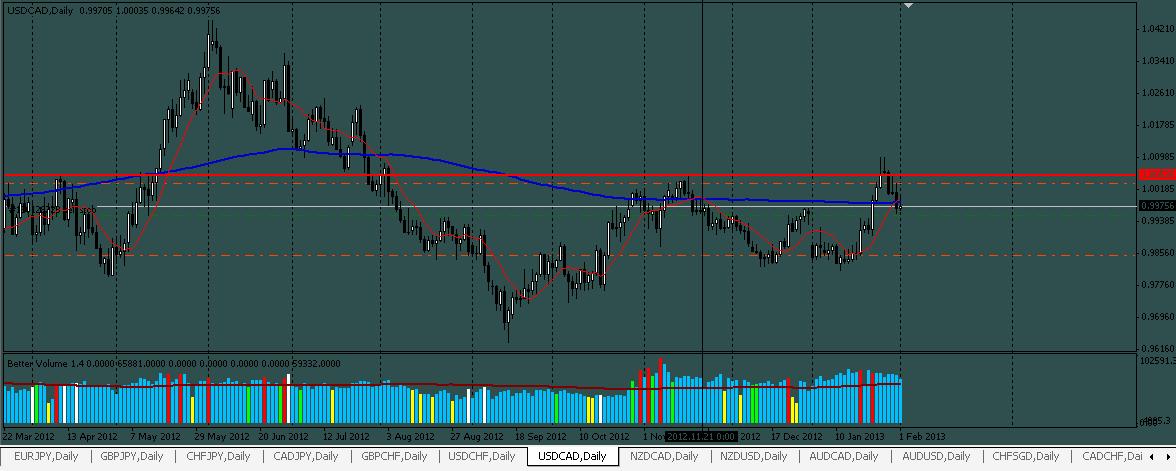Click the 7 May 2012 date label

[155, 436]
